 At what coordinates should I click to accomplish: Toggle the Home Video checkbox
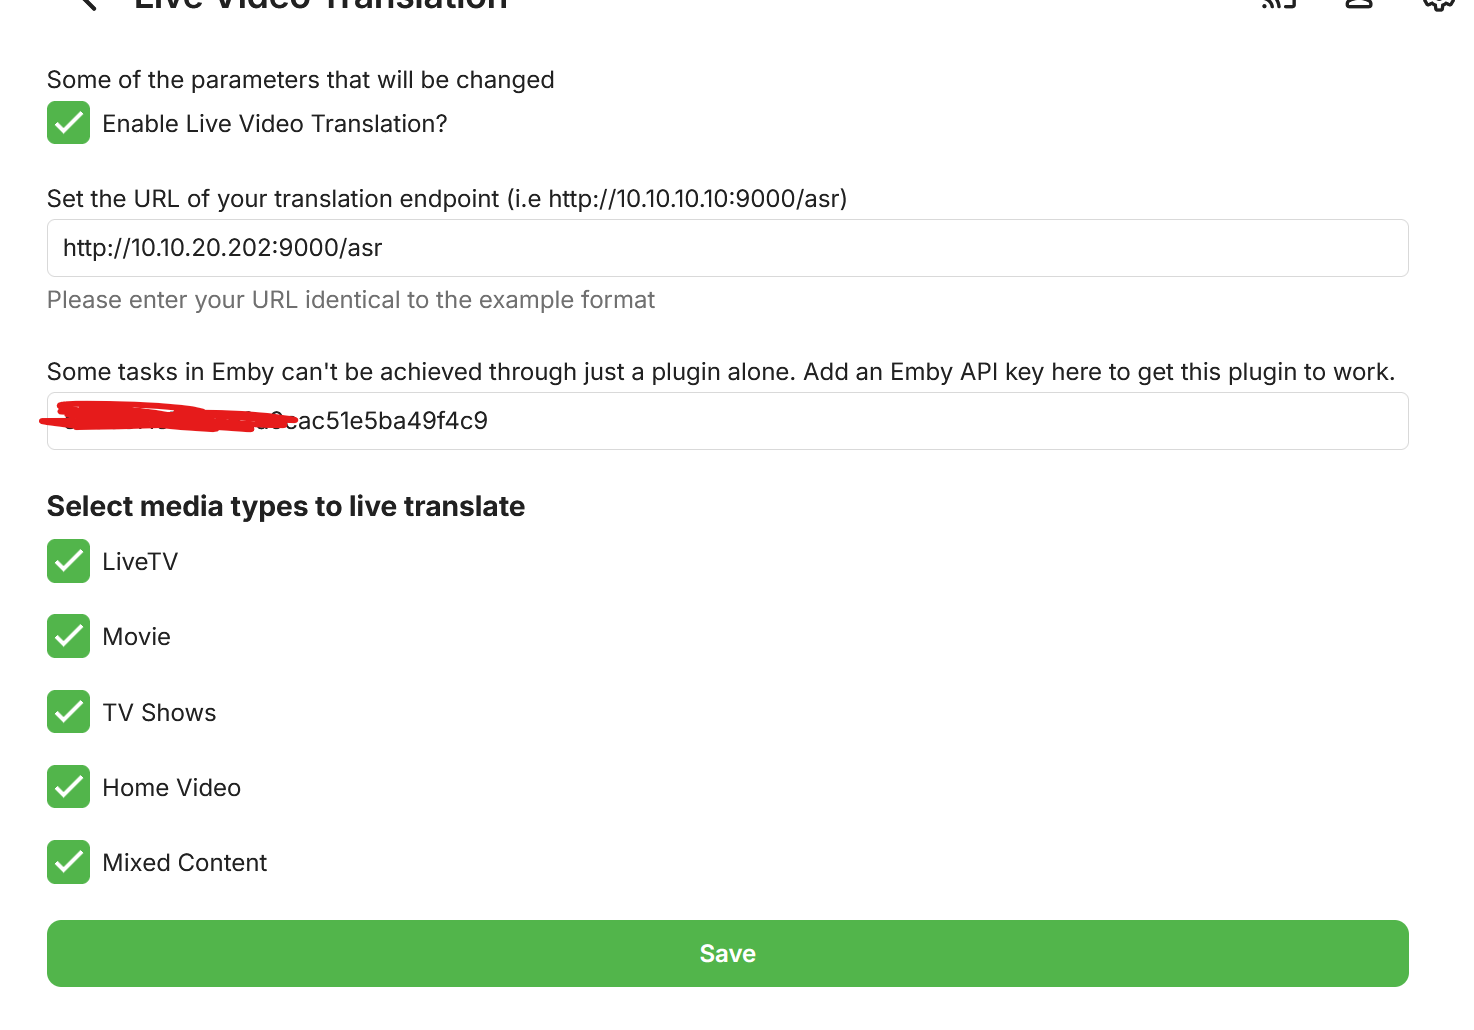click(x=68, y=787)
